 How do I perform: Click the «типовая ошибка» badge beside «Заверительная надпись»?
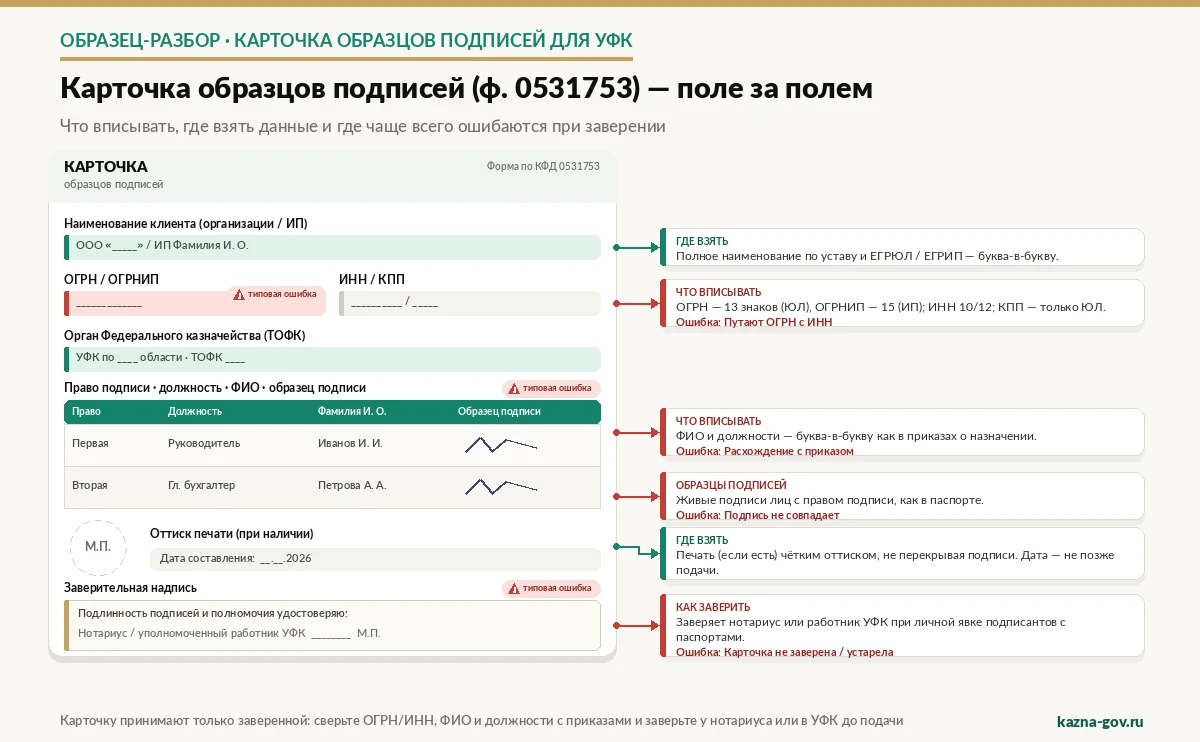coord(551,589)
